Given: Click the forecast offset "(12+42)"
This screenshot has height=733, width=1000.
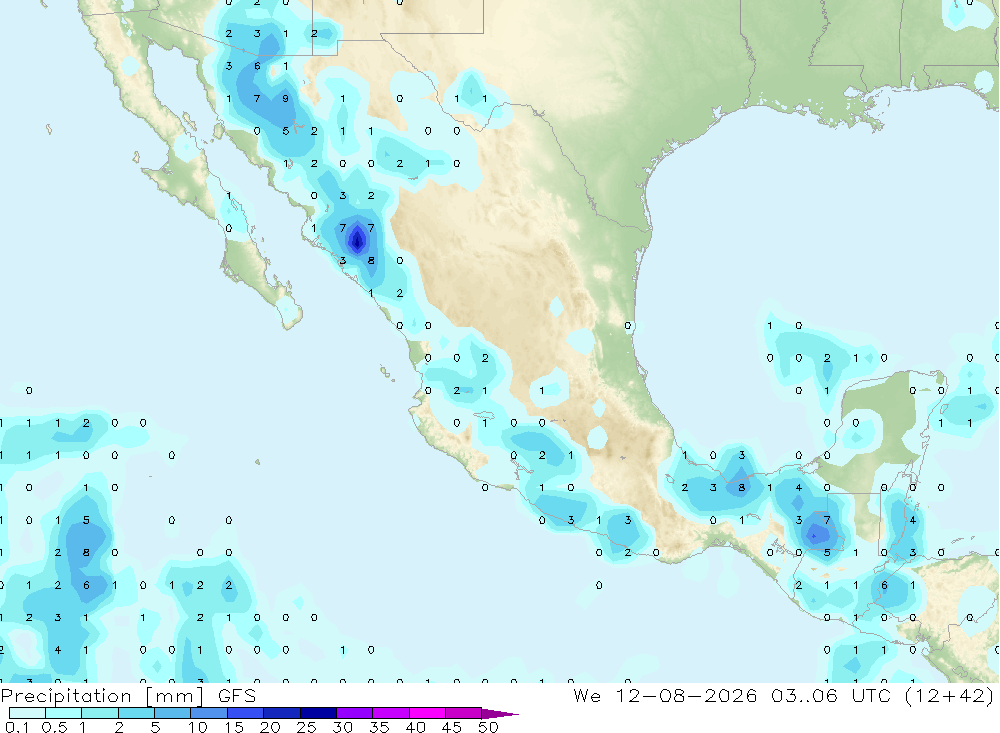Looking at the screenshot, I should click(950, 695).
